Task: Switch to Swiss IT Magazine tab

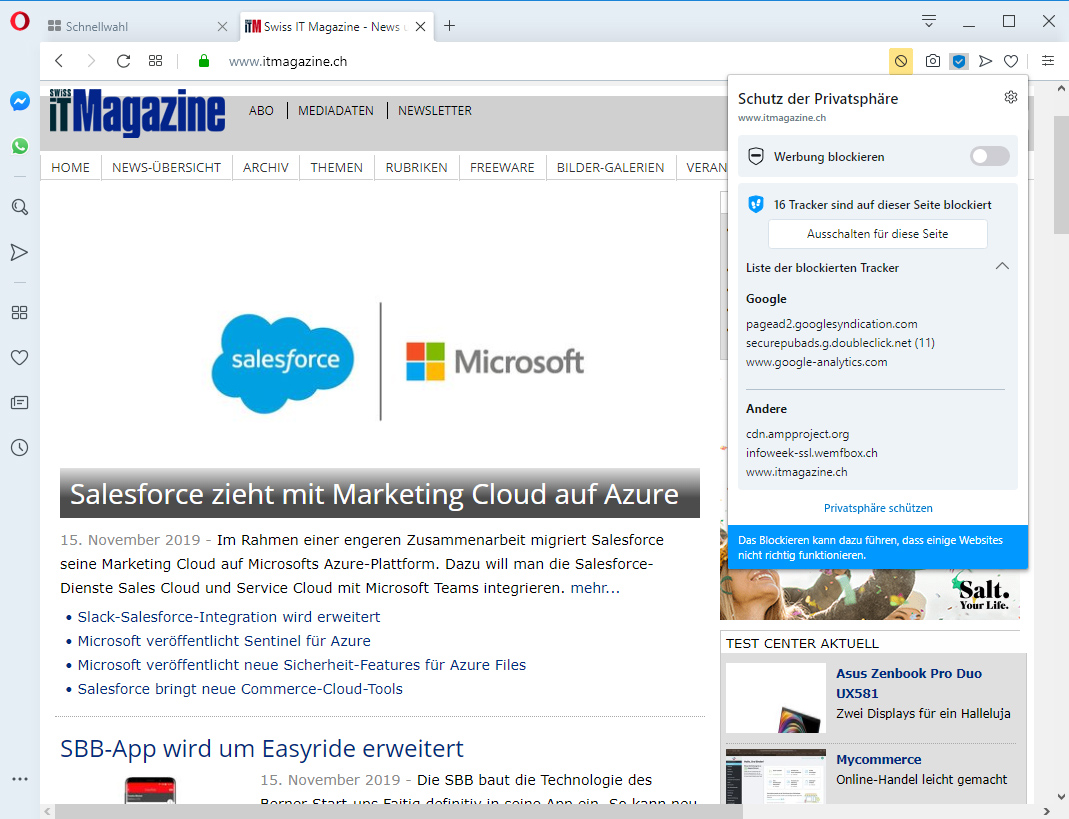Action: [325, 27]
